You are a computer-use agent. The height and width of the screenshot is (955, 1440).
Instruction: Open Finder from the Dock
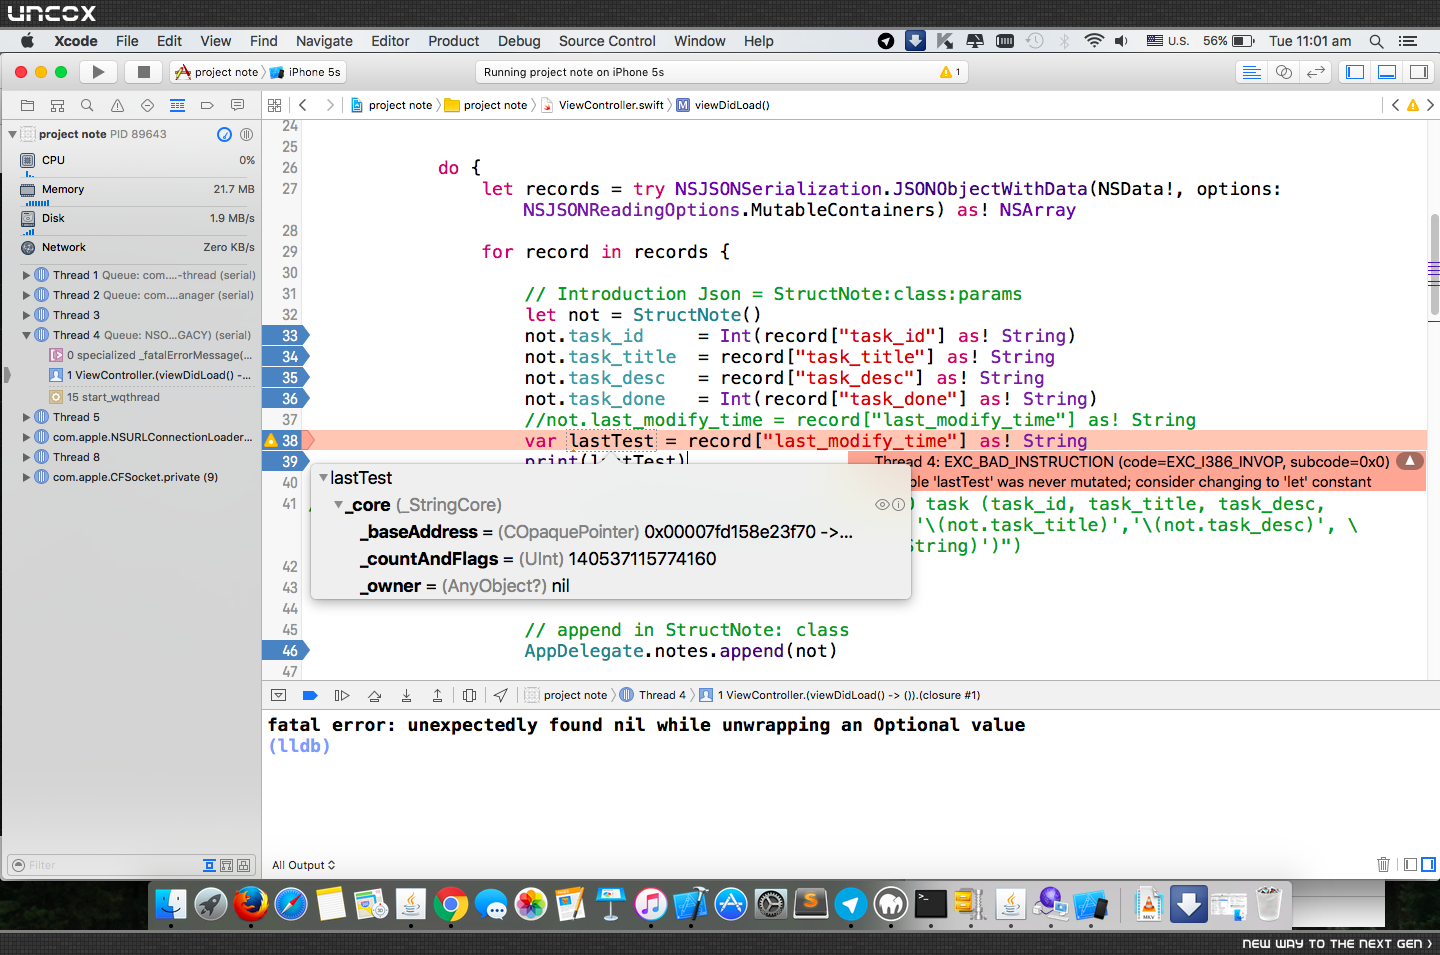pos(170,905)
